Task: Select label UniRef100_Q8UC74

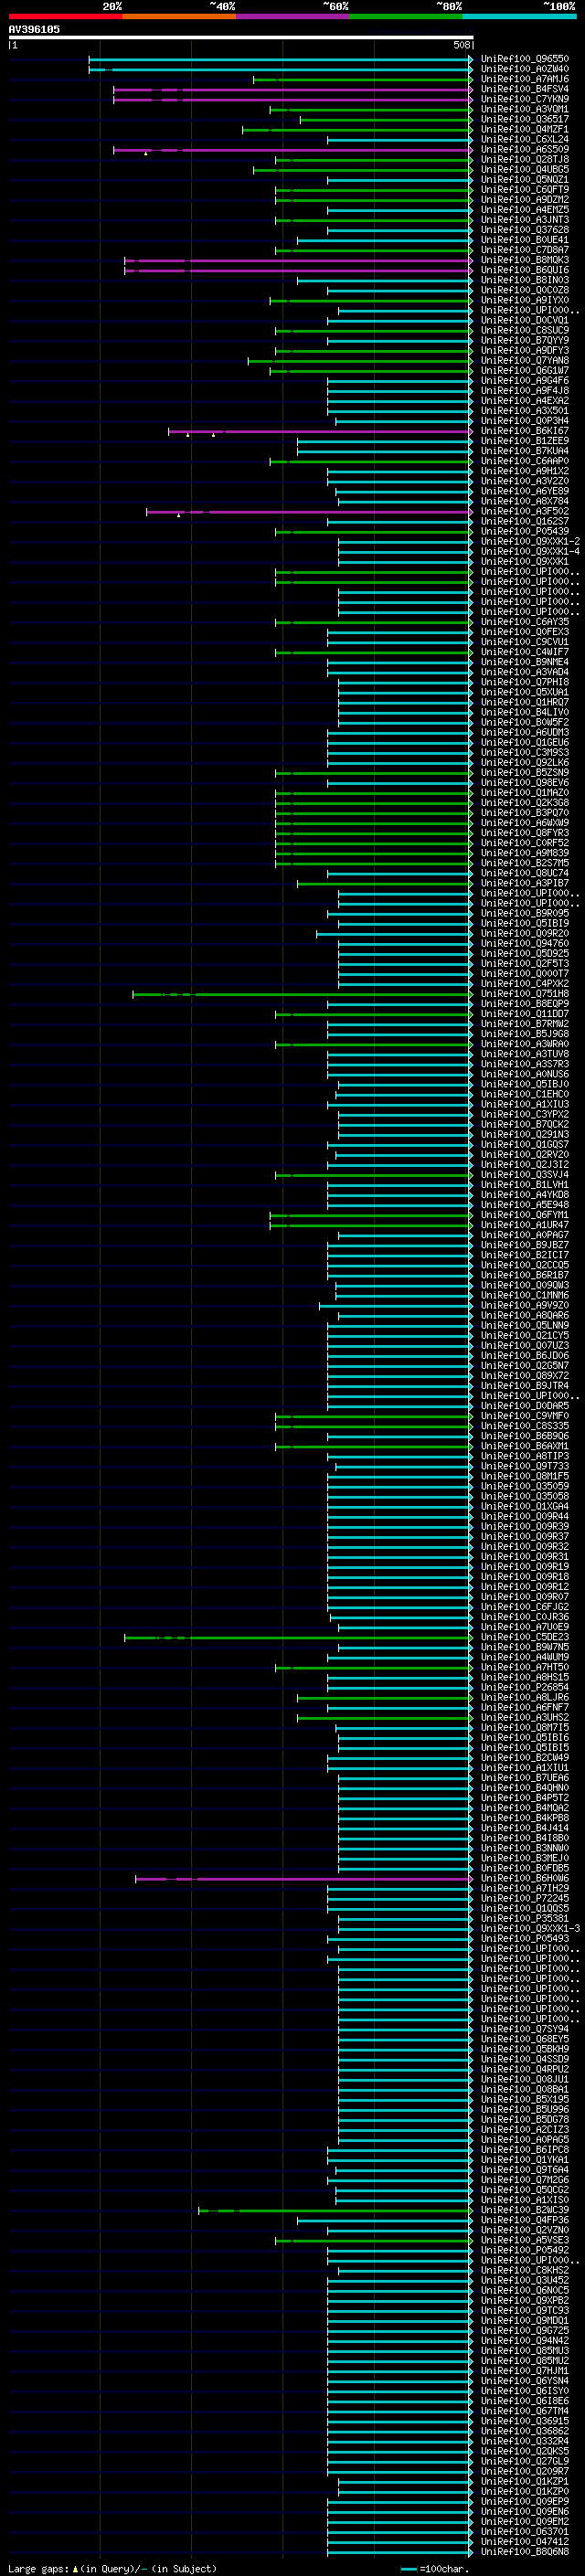Action: pos(524,873)
